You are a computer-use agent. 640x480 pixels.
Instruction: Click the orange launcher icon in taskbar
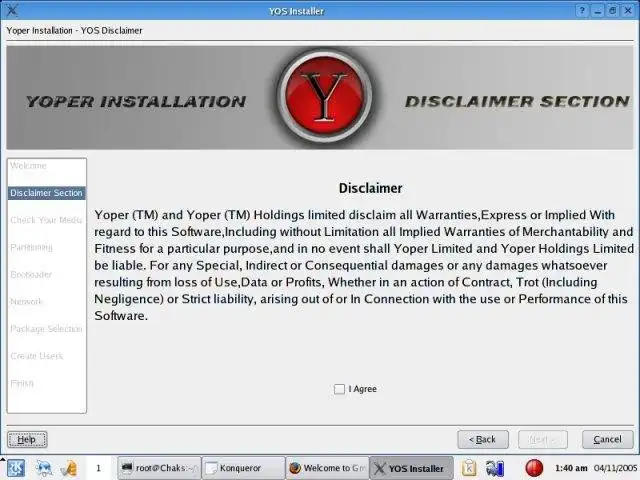coord(69,469)
